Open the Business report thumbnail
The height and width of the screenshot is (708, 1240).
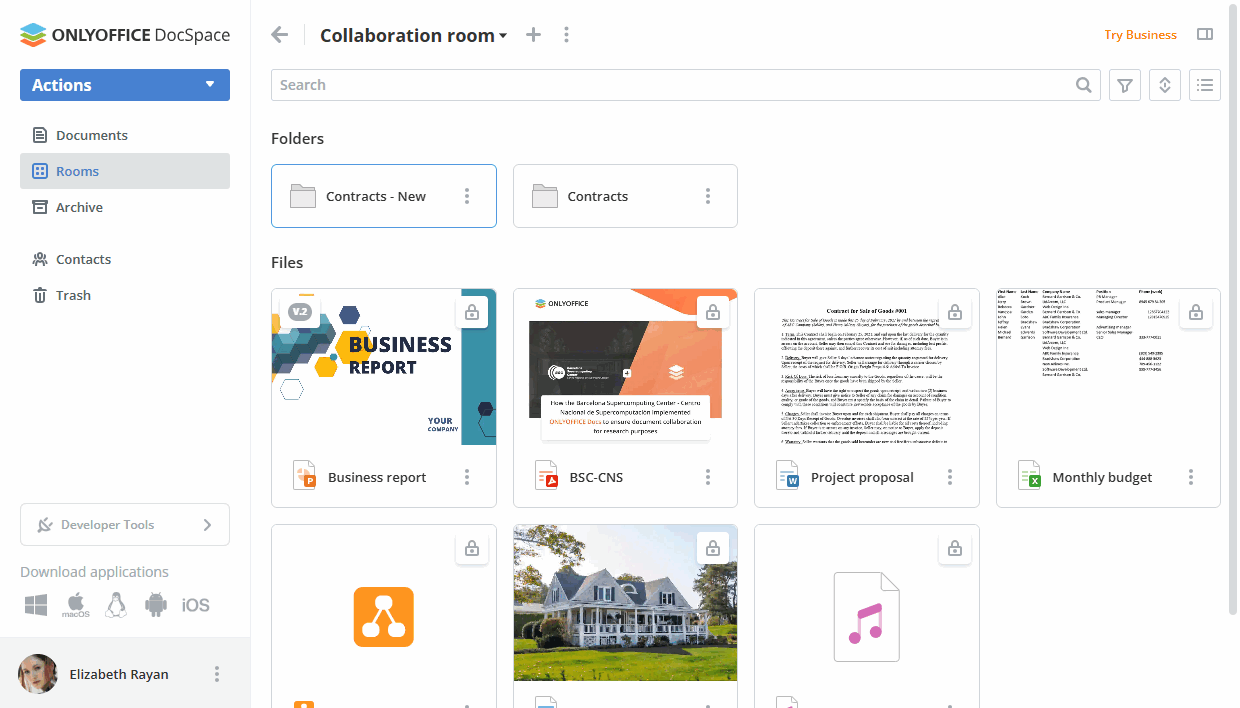(384, 367)
